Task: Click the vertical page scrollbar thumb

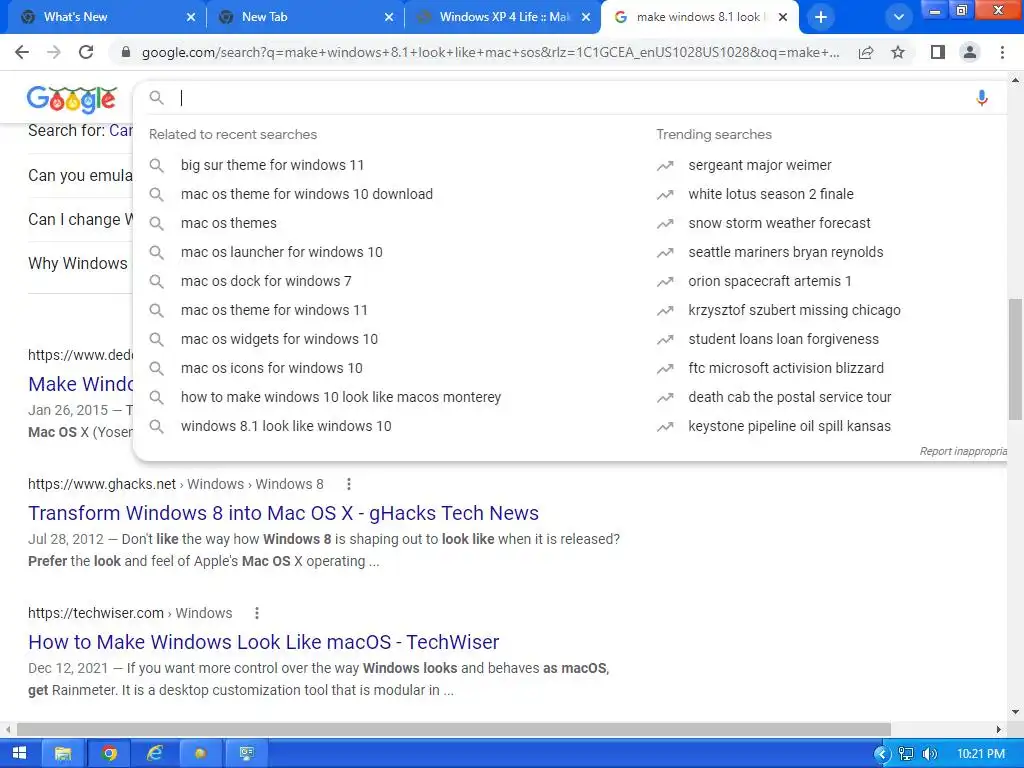Action: coord(1015,359)
